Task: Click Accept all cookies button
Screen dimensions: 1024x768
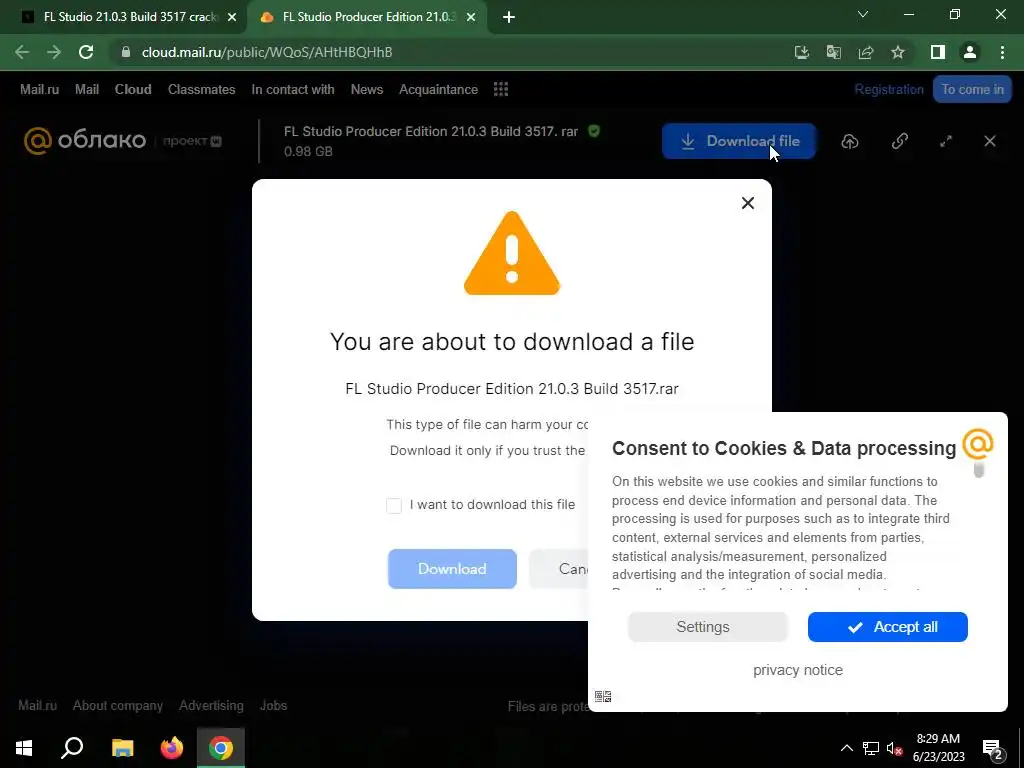Action: click(x=888, y=627)
